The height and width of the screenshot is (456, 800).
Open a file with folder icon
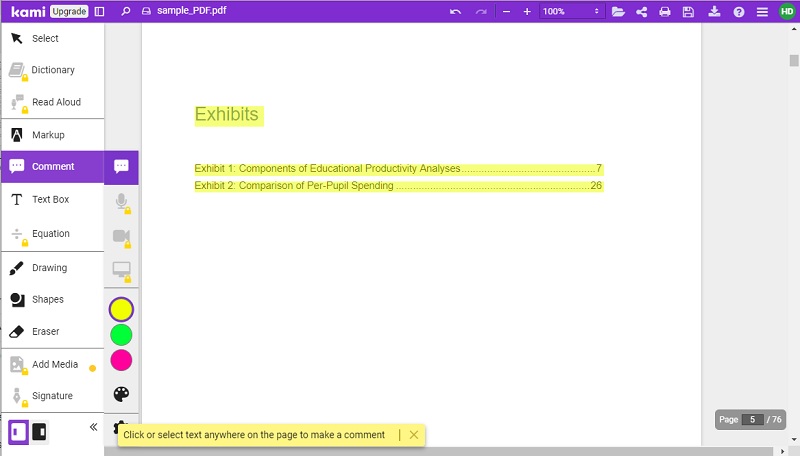(x=618, y=11)
